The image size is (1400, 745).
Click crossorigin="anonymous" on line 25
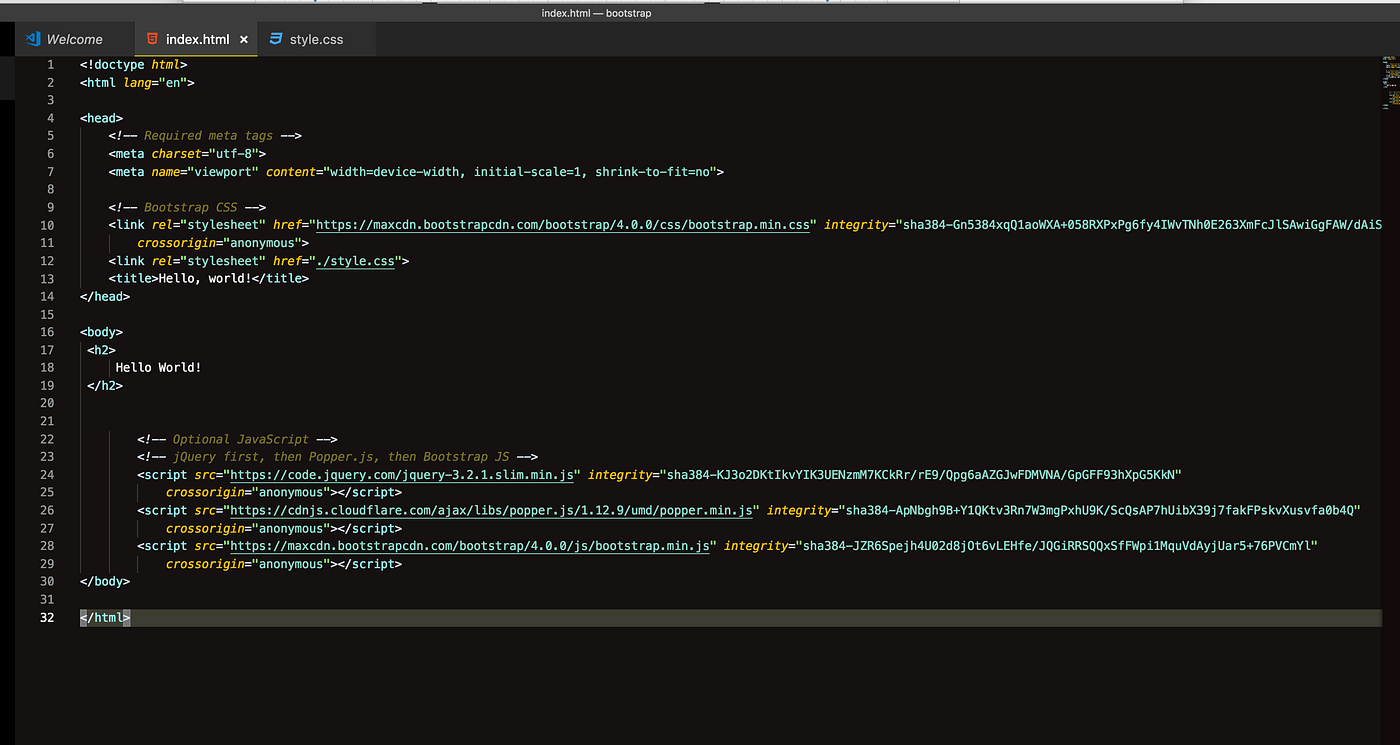click(248, 492)
